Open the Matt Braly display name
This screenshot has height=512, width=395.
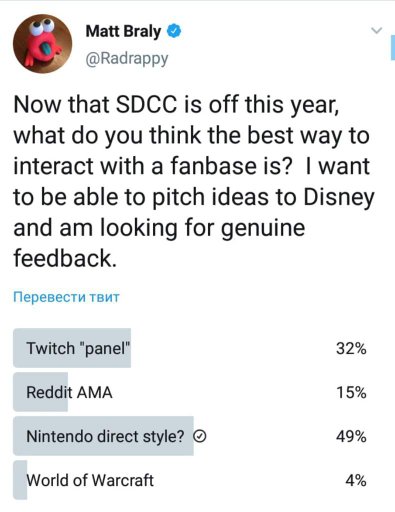[123, 31]
